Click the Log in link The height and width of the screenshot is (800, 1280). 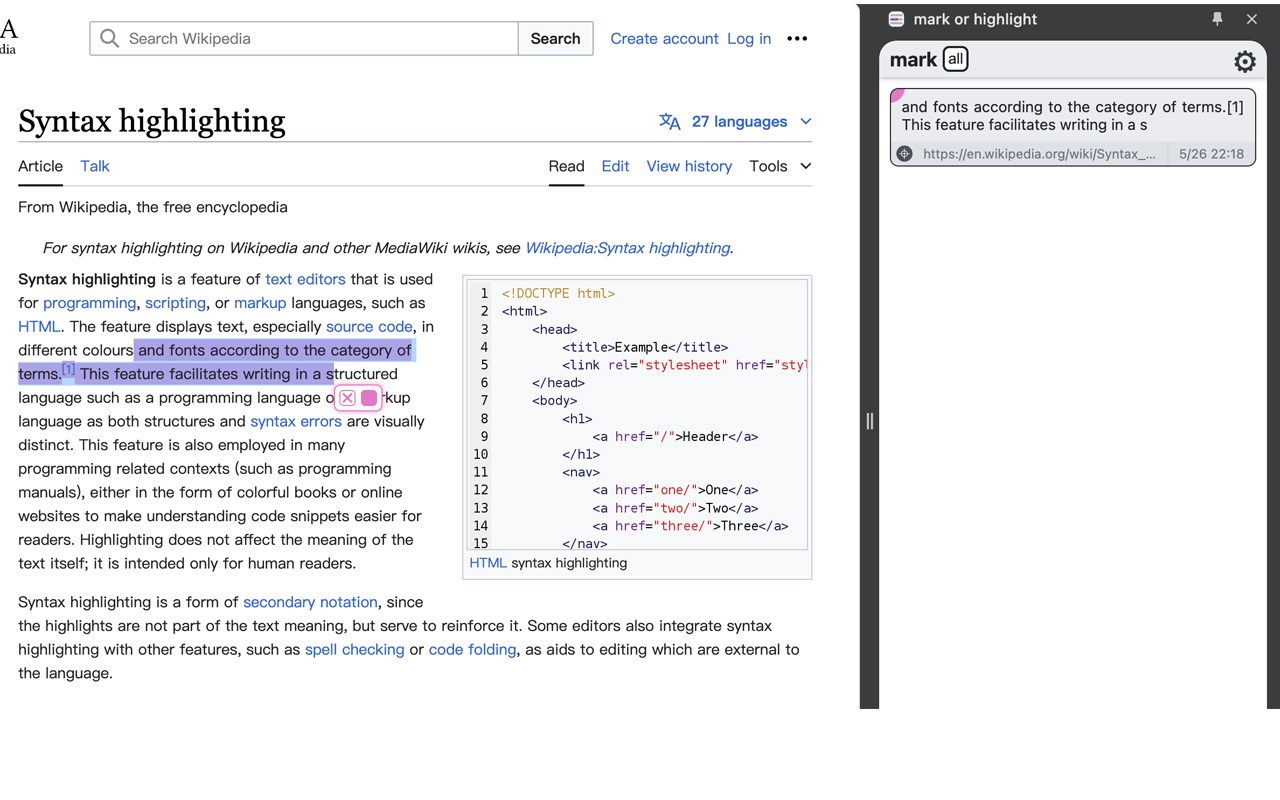749,39
